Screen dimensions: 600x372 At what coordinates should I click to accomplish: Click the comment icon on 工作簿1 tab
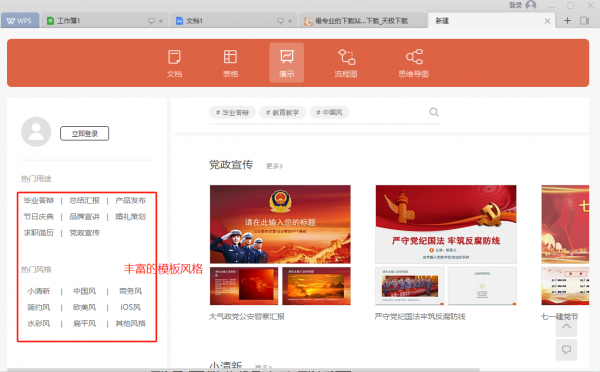(152, 21)
